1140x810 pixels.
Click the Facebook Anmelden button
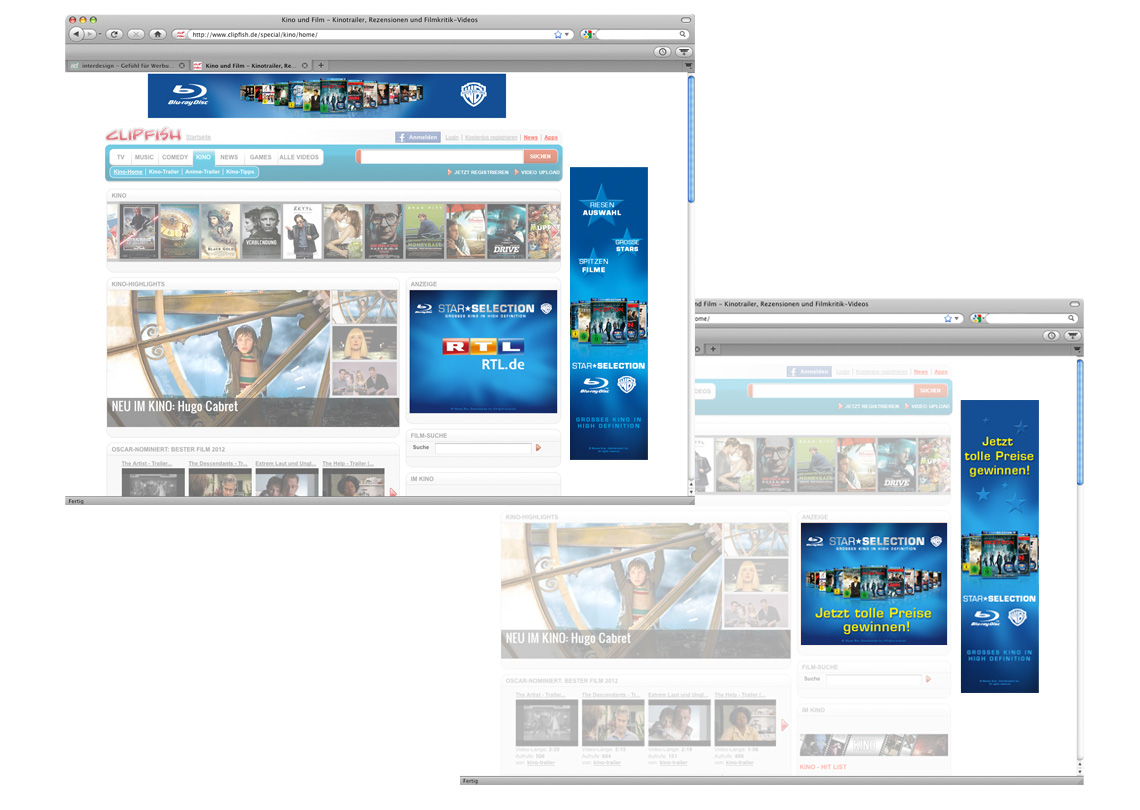click(418, 137)
